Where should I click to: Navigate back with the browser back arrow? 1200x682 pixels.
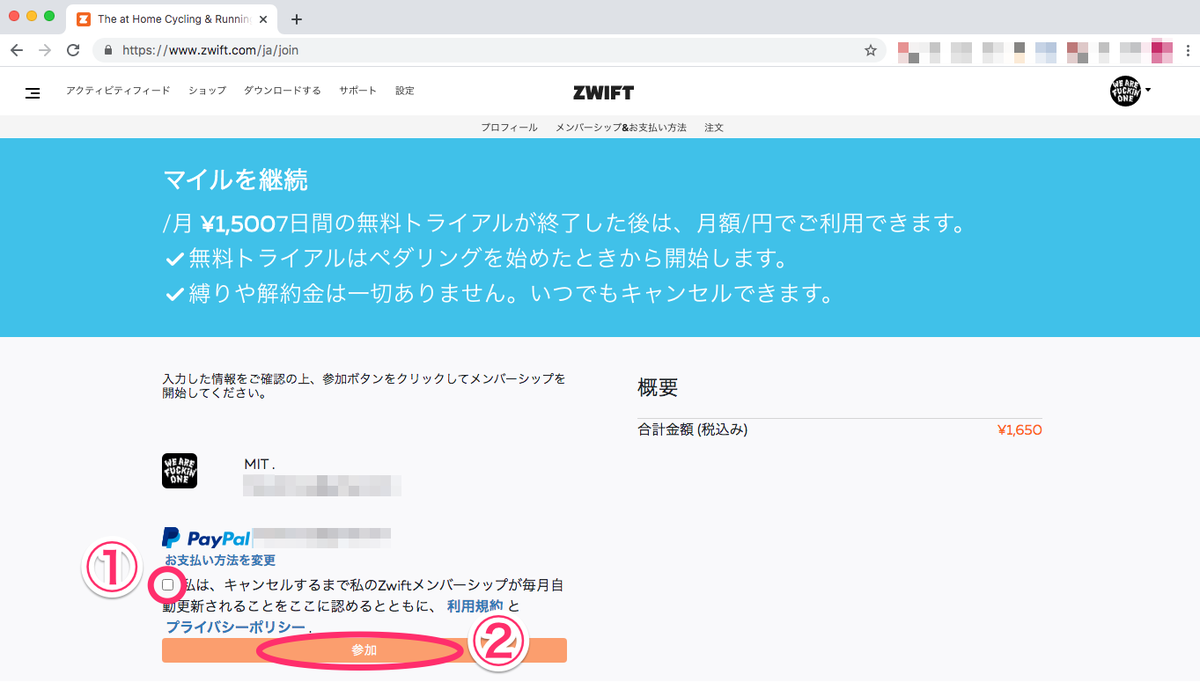coord(17,49)
